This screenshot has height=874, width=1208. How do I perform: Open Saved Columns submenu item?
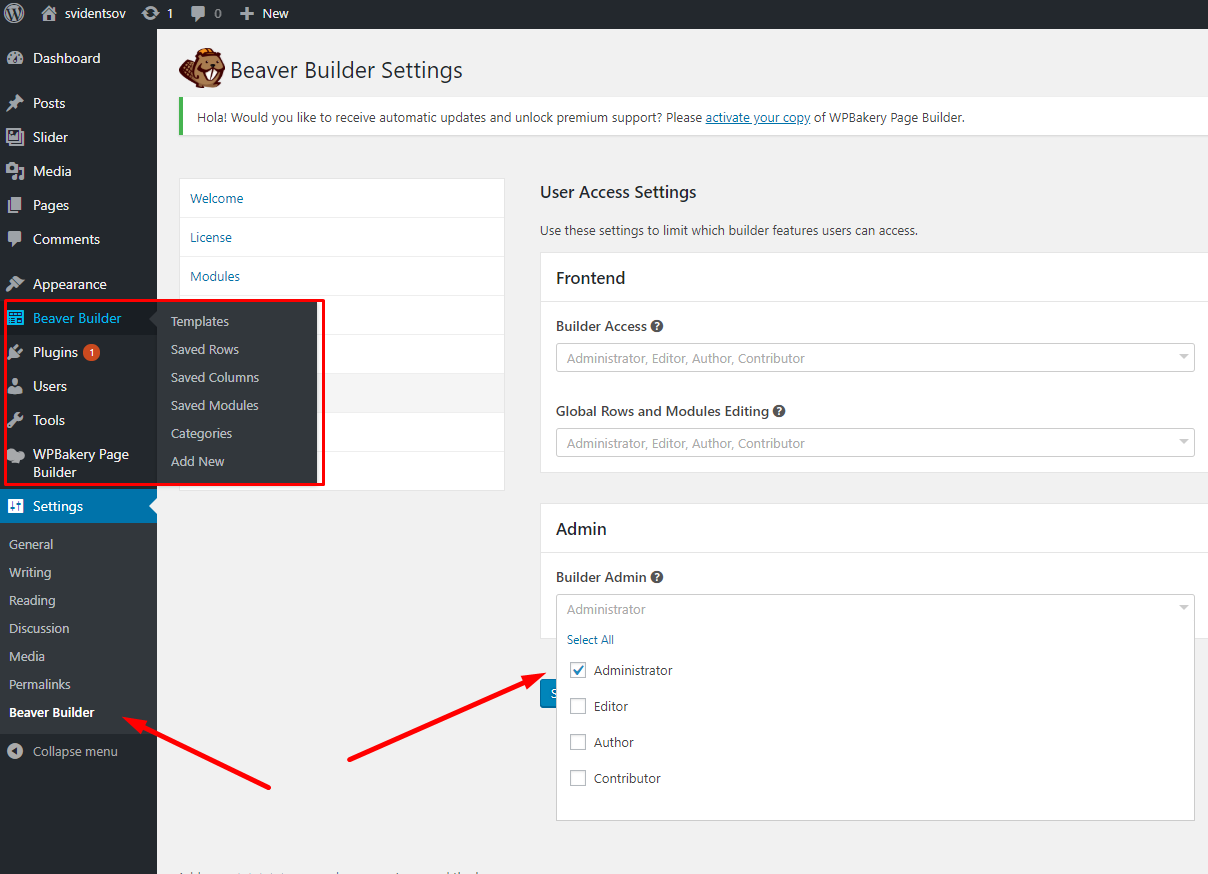tap(215, 377)
